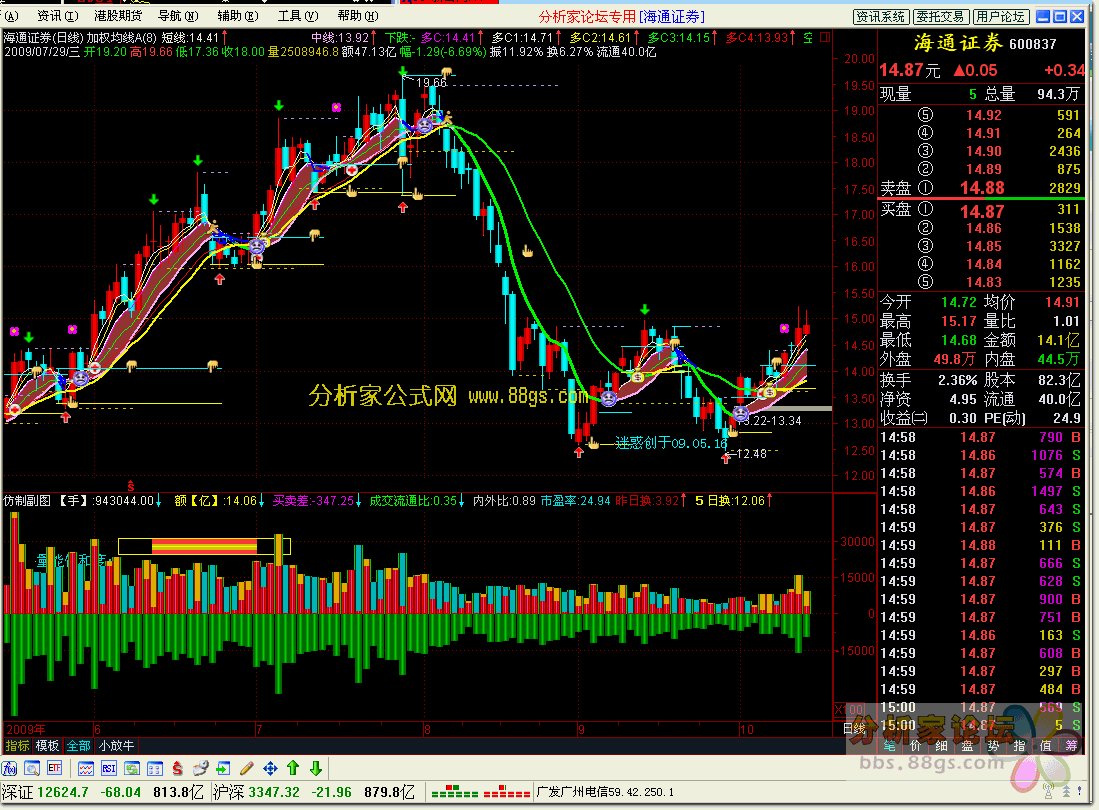Click the red square icon at chart top-right
The width and height of the screenshot is (1099, 810).
(x=825, y=37)
